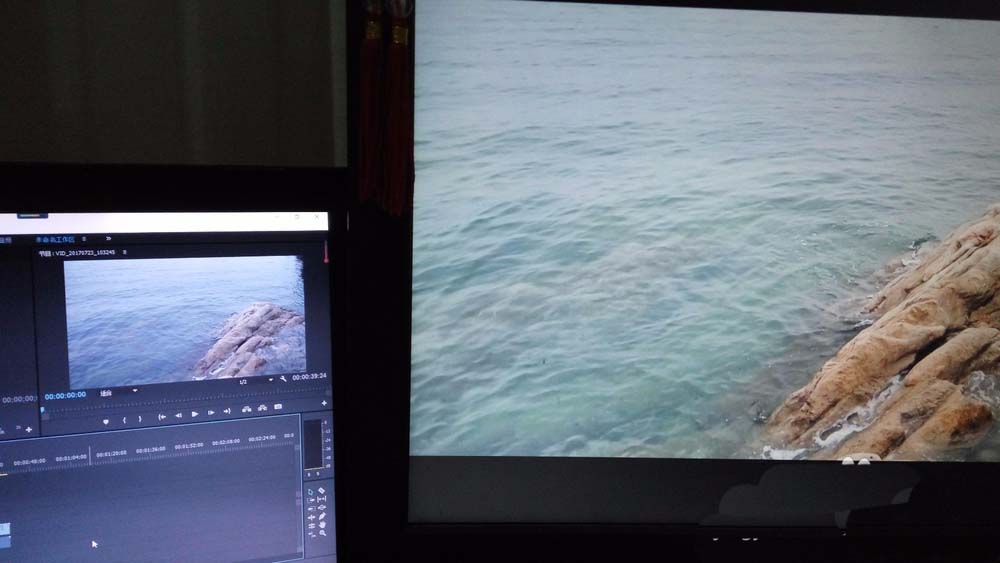The height and width of the screenshot is (563, 1000).
Task: Click the Mark Out button
Action: point(140,419)
